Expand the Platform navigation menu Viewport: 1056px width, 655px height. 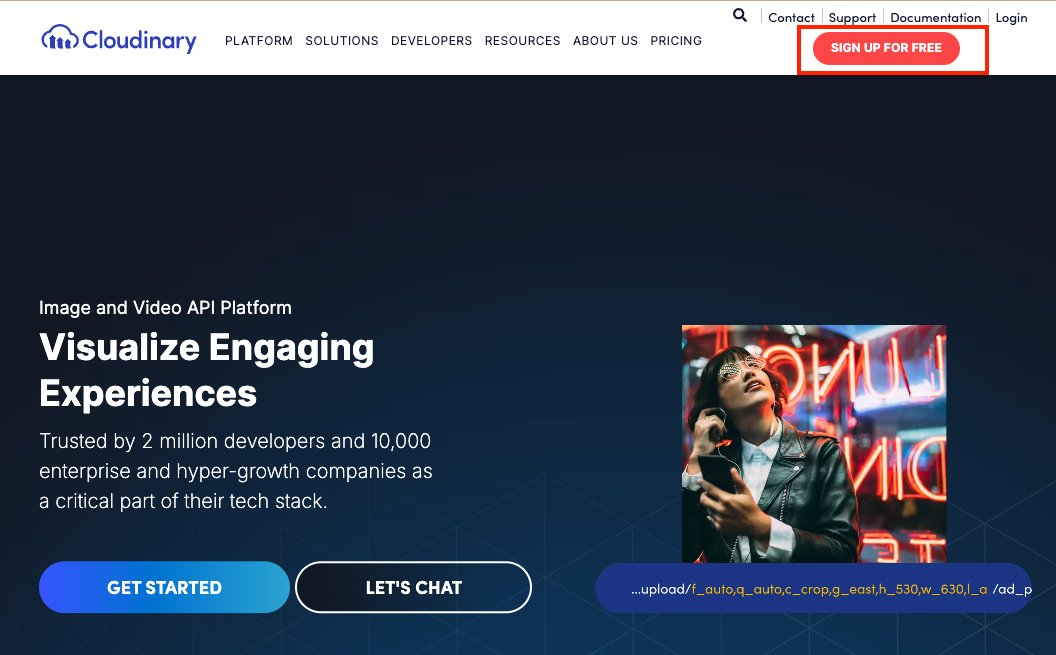click(258, 41)
